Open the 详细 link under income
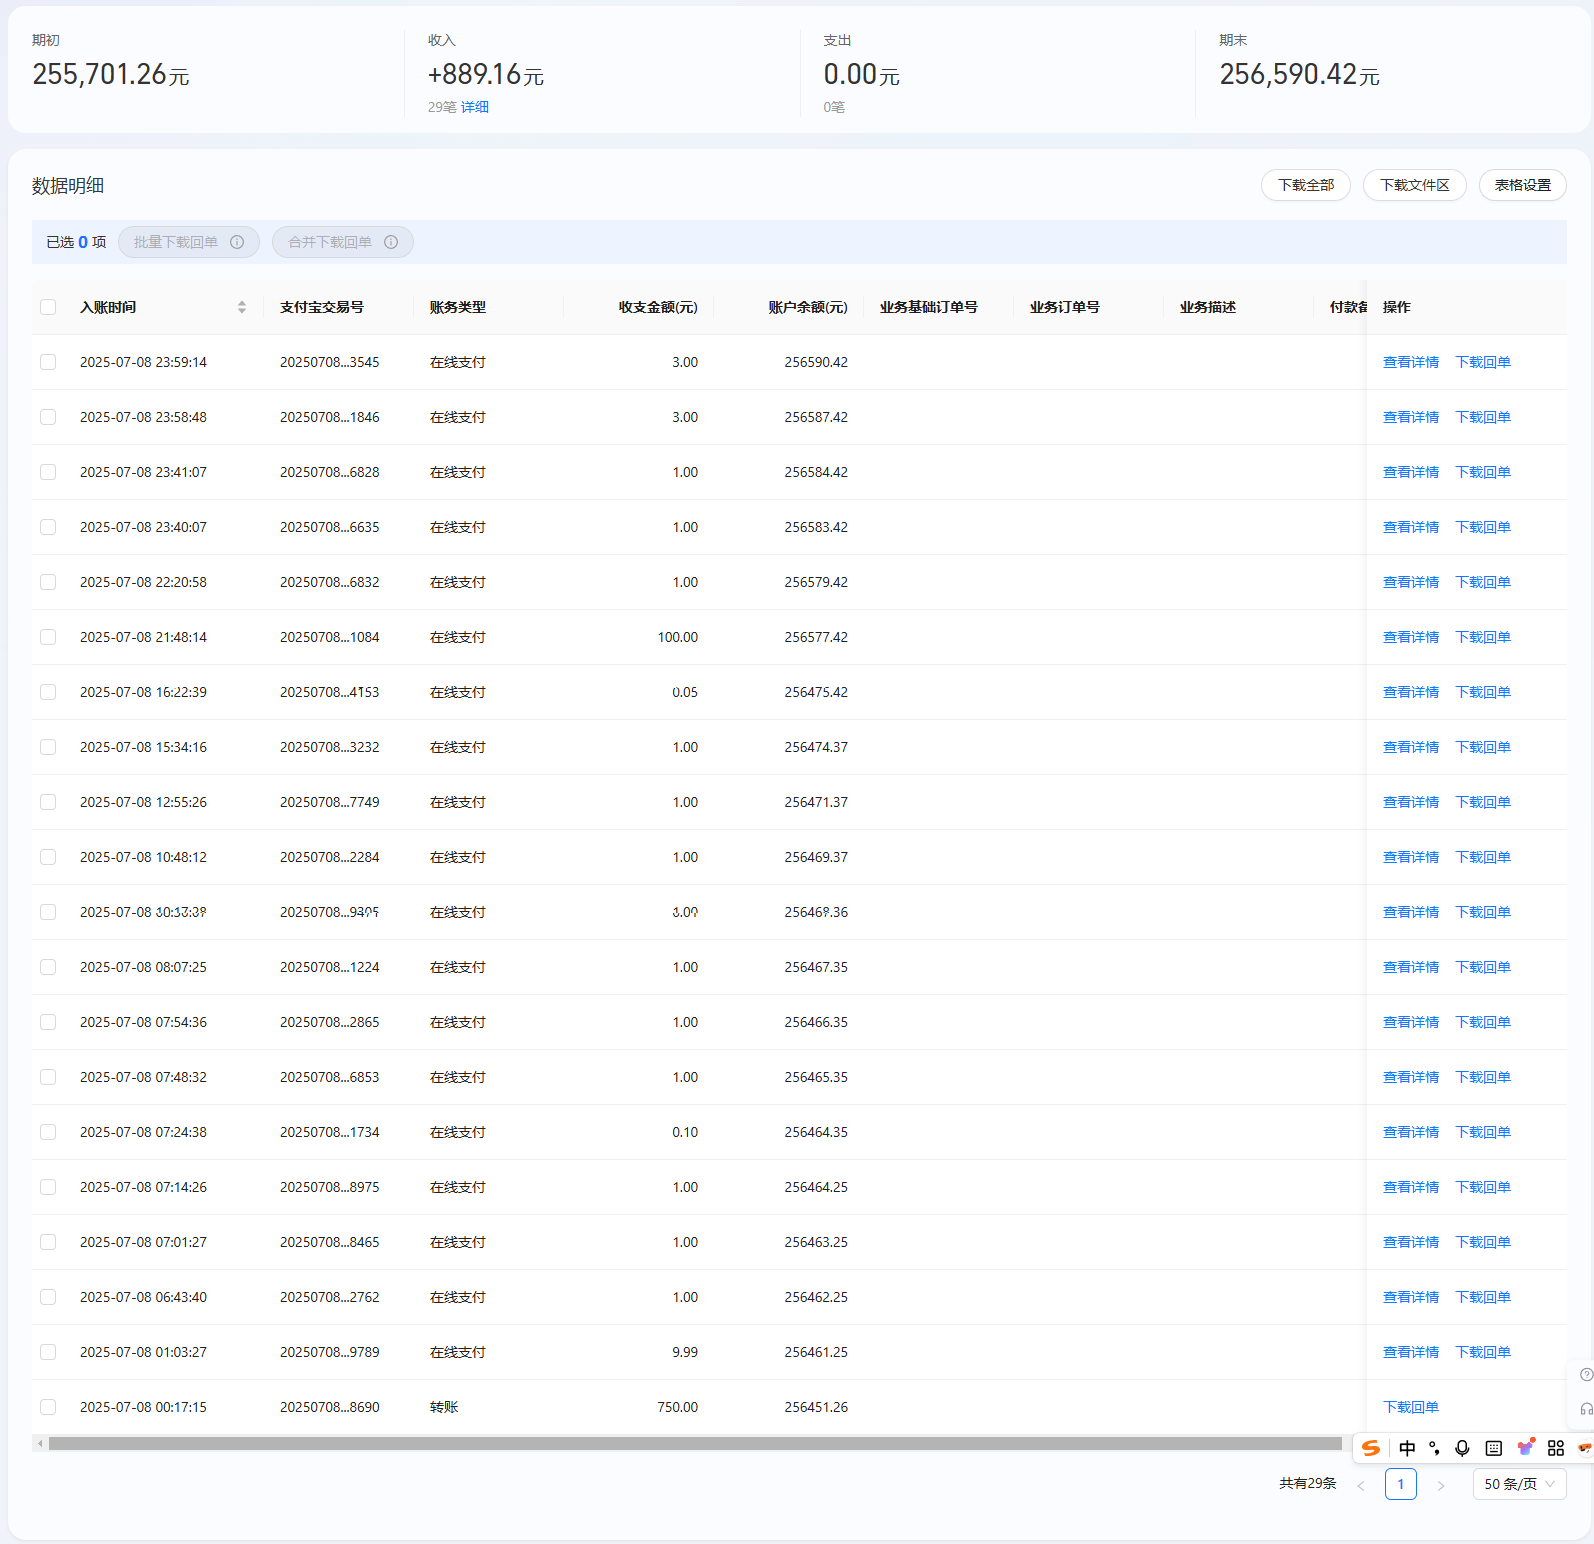 475,107
